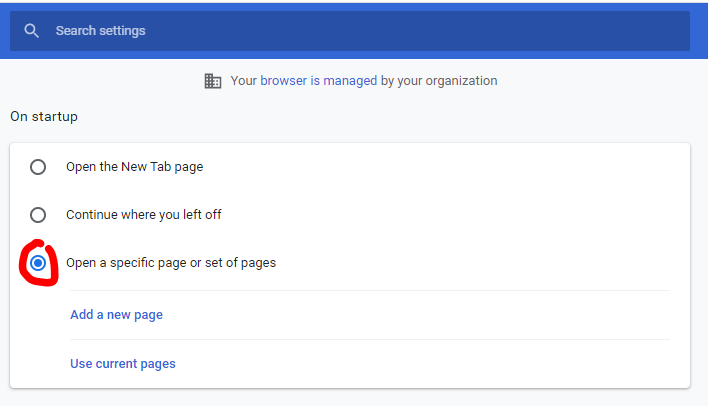Click the "Open the New Tab page" label text
Viewport: 708px width, 406px height.
[134, 167]
